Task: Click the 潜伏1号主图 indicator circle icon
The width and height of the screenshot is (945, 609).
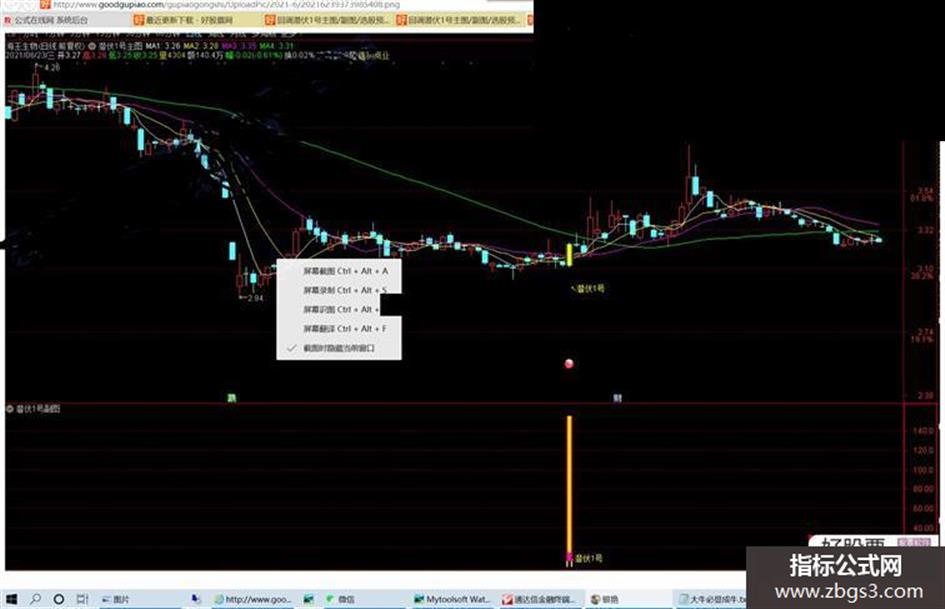Action: [92, 46]
